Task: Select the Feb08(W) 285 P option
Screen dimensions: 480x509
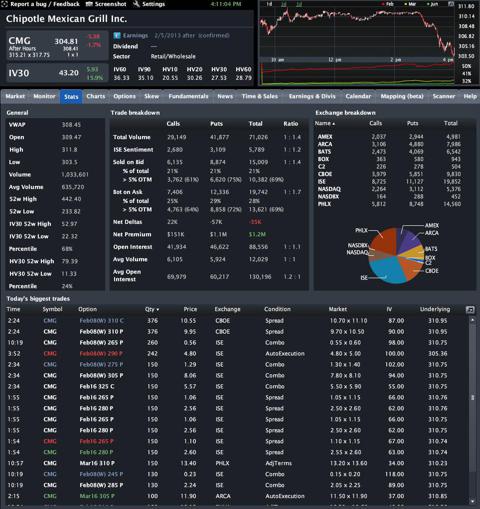Action: (x=101, y=485)
